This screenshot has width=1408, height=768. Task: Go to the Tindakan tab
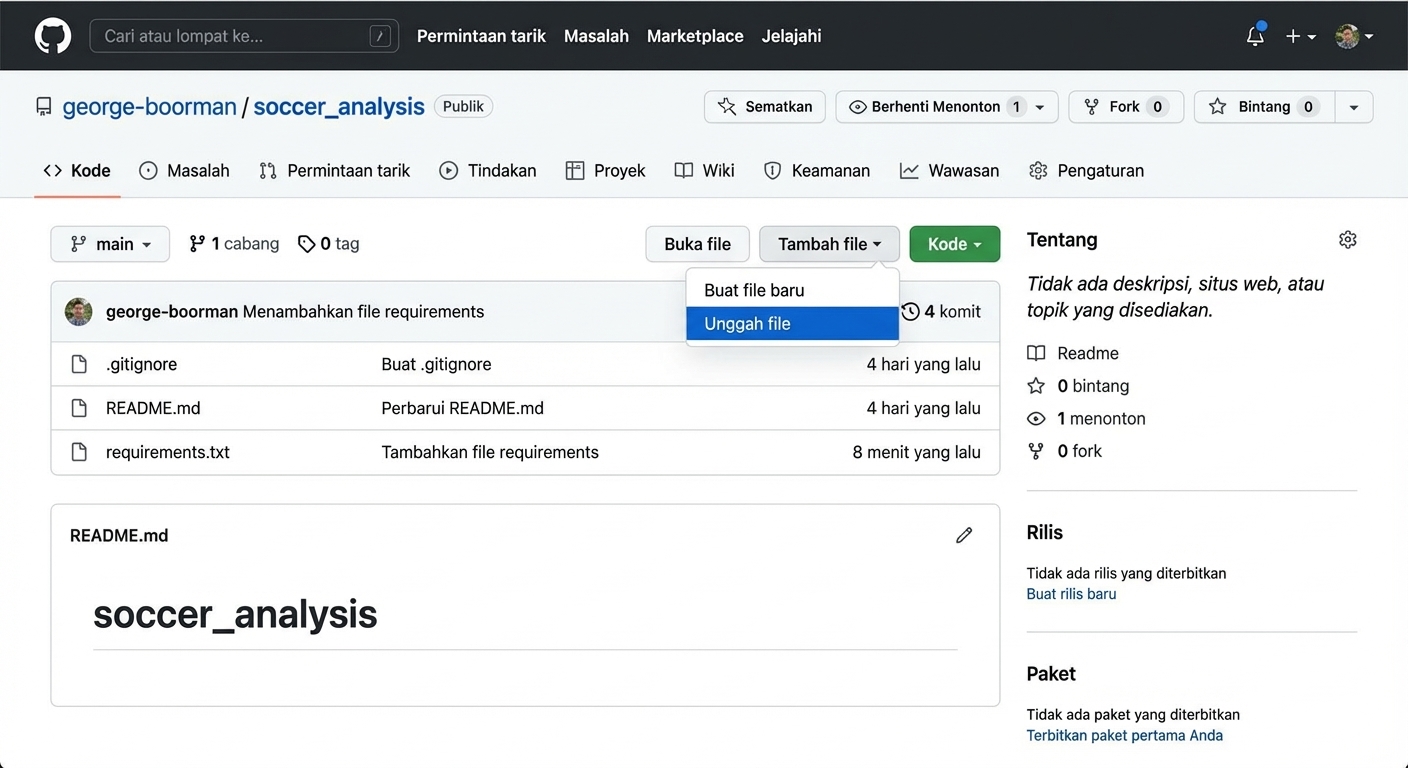pyautogui.click(x=488, y=171)
